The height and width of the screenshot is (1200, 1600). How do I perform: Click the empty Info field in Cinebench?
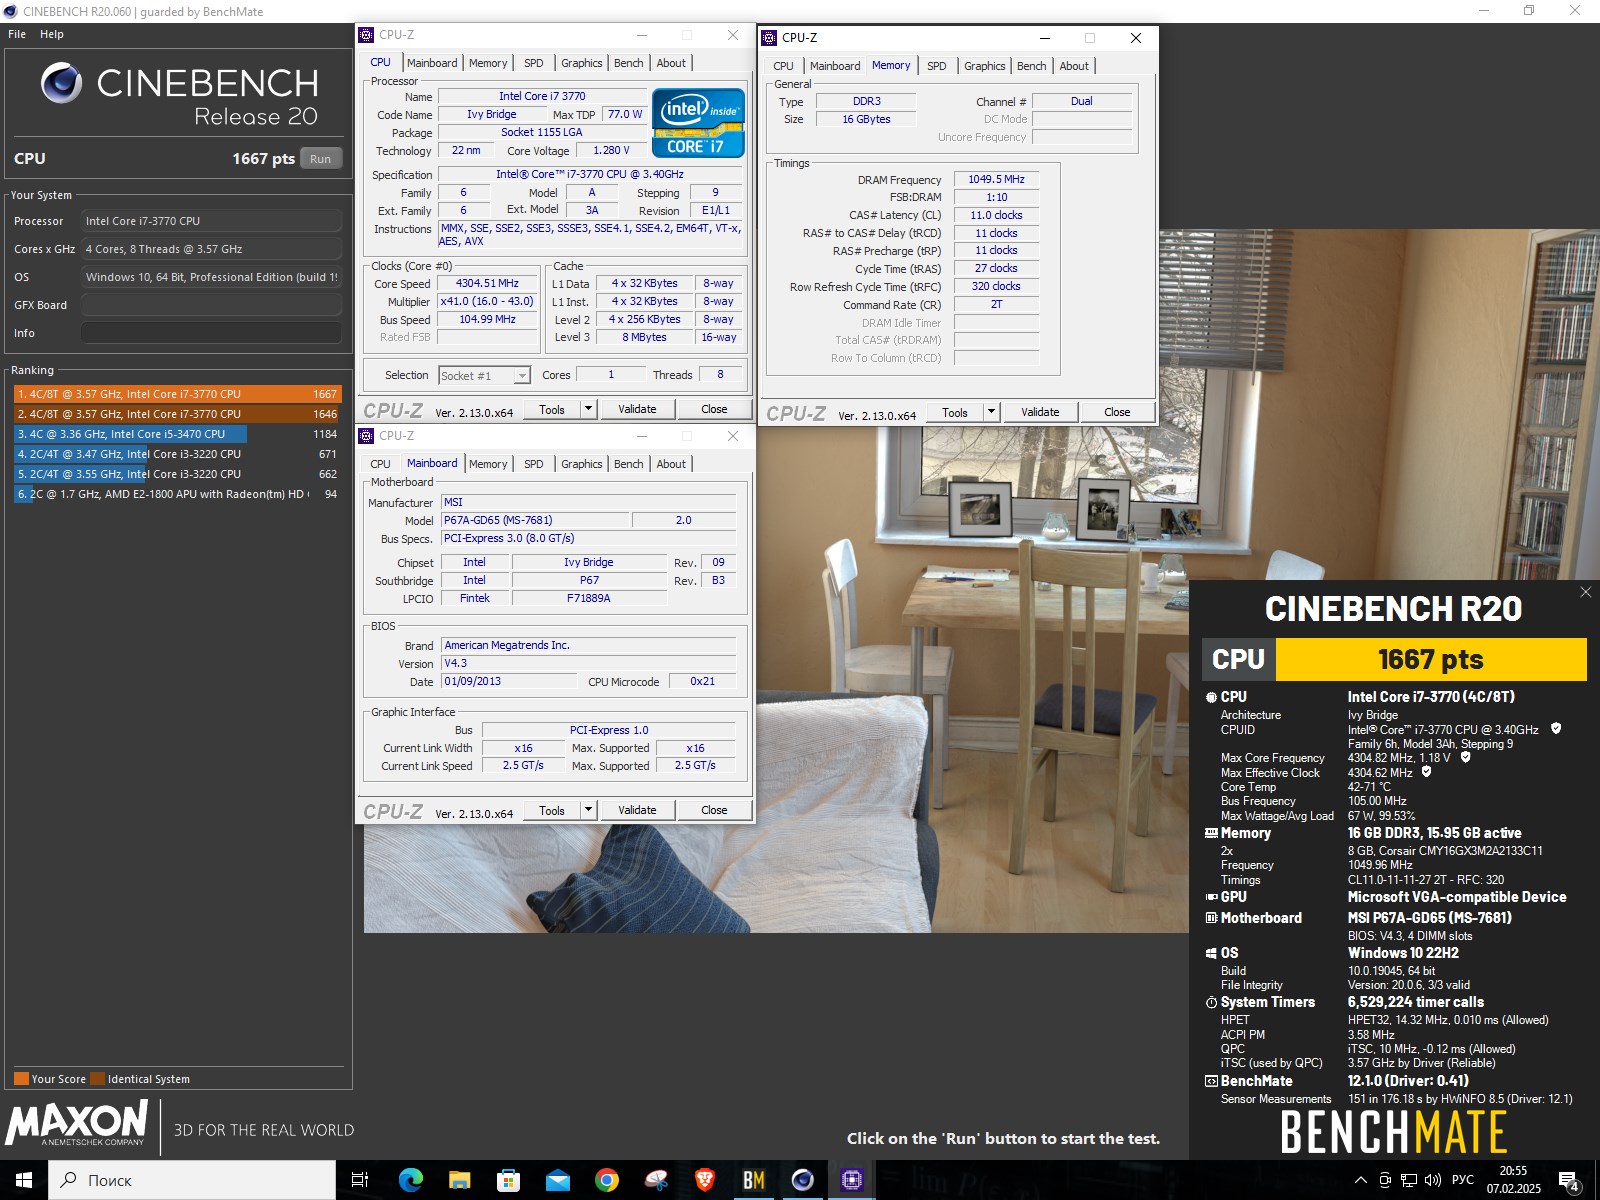pyautogui.click(x=211, y=333)
